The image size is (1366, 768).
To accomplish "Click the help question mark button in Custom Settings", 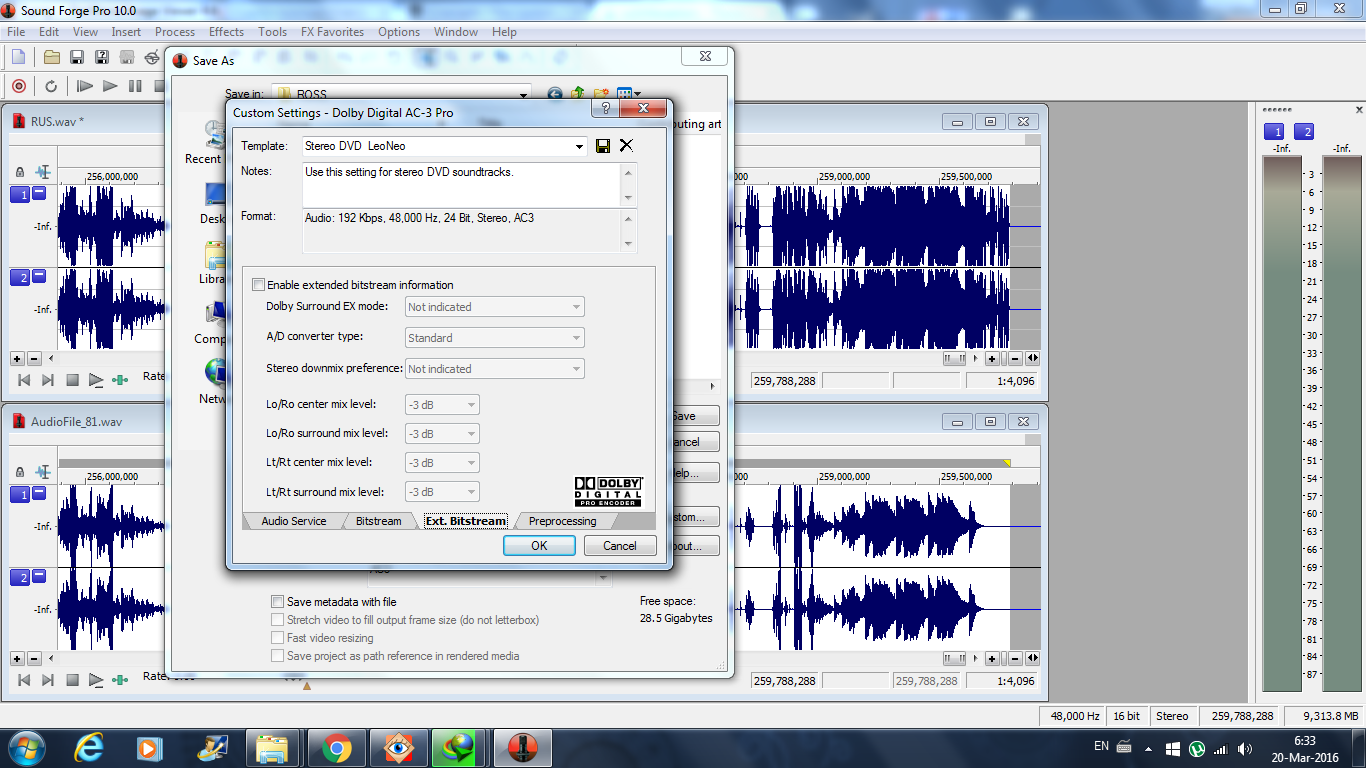I will [x=603, y=108].
